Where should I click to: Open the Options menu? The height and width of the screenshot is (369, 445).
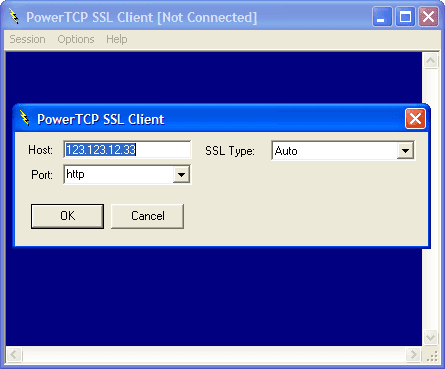(x=76, y=39)
